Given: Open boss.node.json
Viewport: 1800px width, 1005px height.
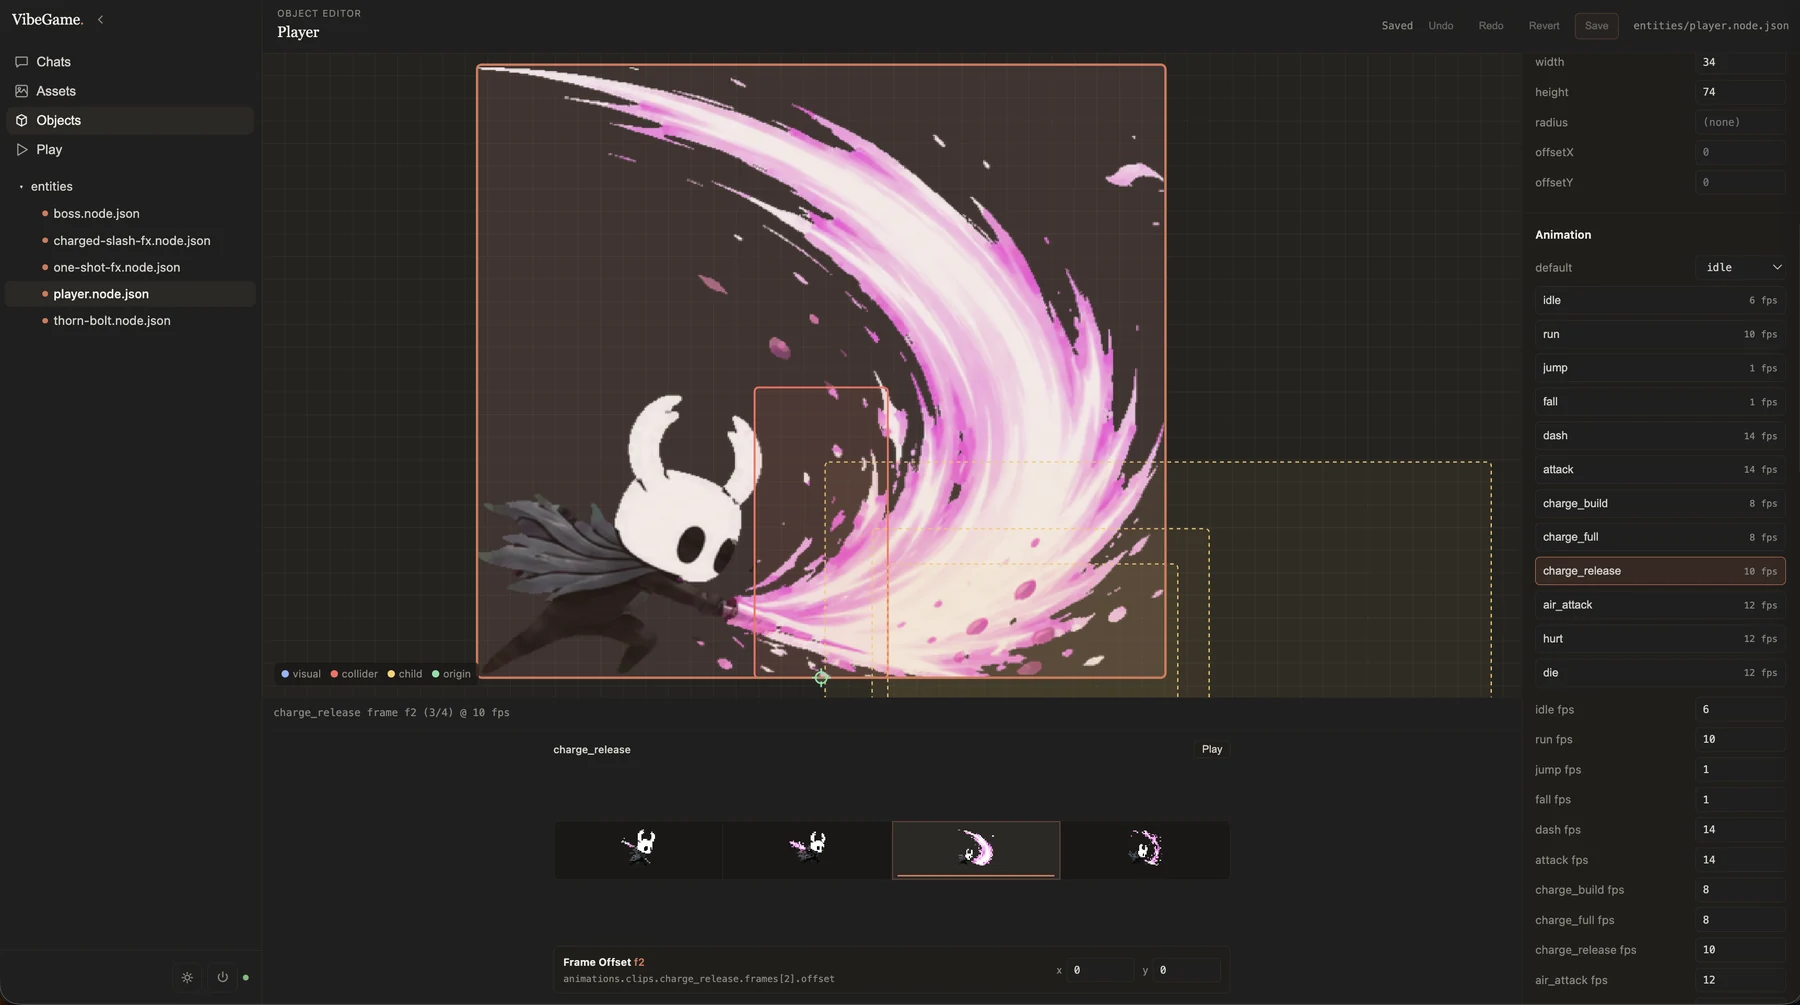Looking at the screenshot, I should point(130,213).
